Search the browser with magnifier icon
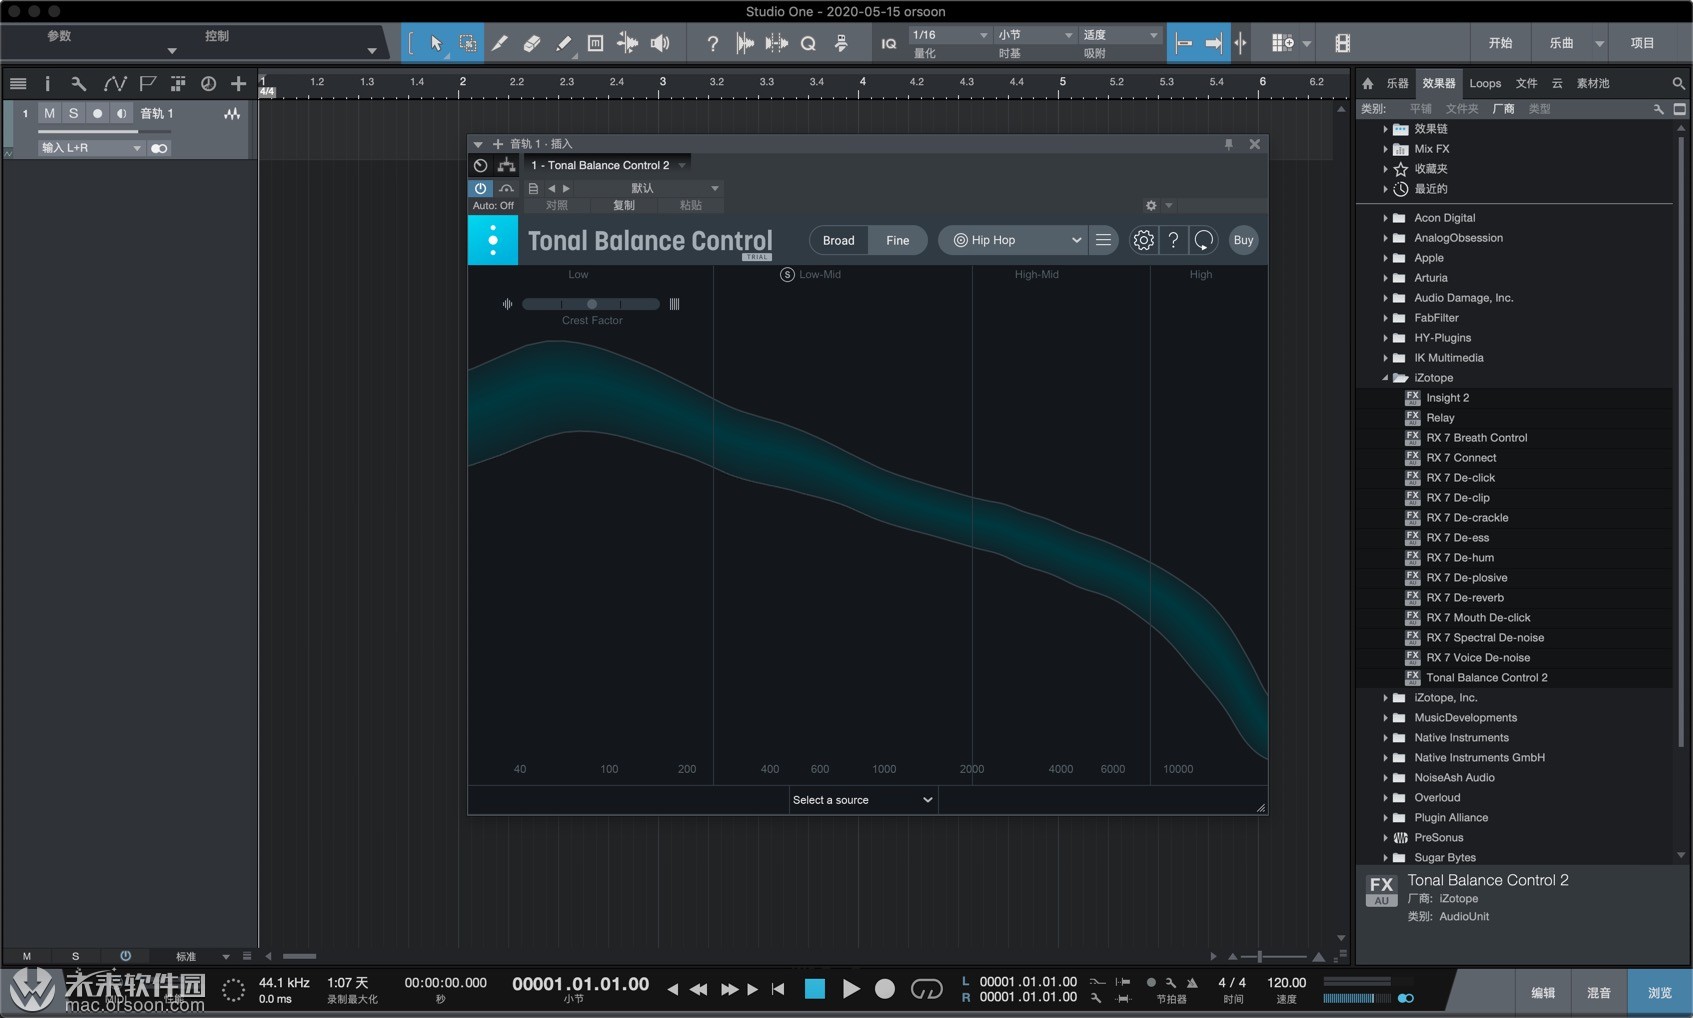The width and height of the screenshot is (1693, 1018). [x=1678, y=83]
